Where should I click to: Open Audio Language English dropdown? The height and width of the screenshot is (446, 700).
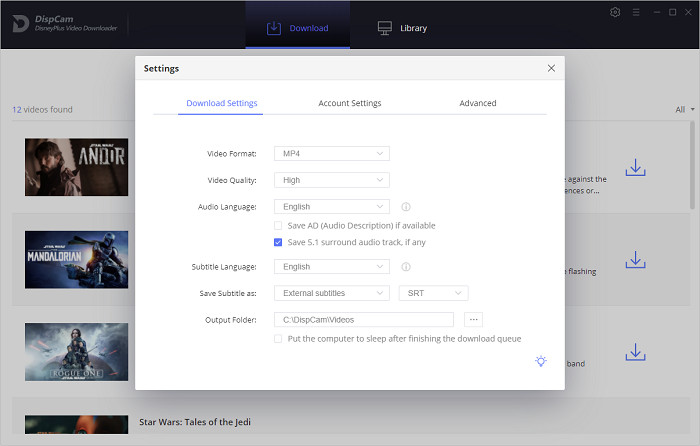(332, 207)
